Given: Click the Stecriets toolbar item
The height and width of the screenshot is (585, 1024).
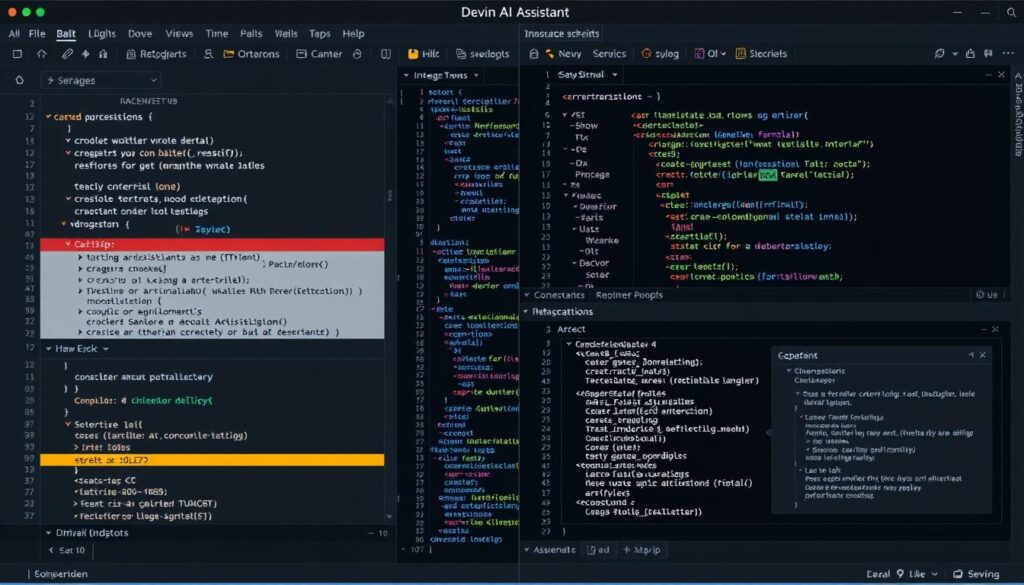Looking at the screenshot, I should (761, 54).
